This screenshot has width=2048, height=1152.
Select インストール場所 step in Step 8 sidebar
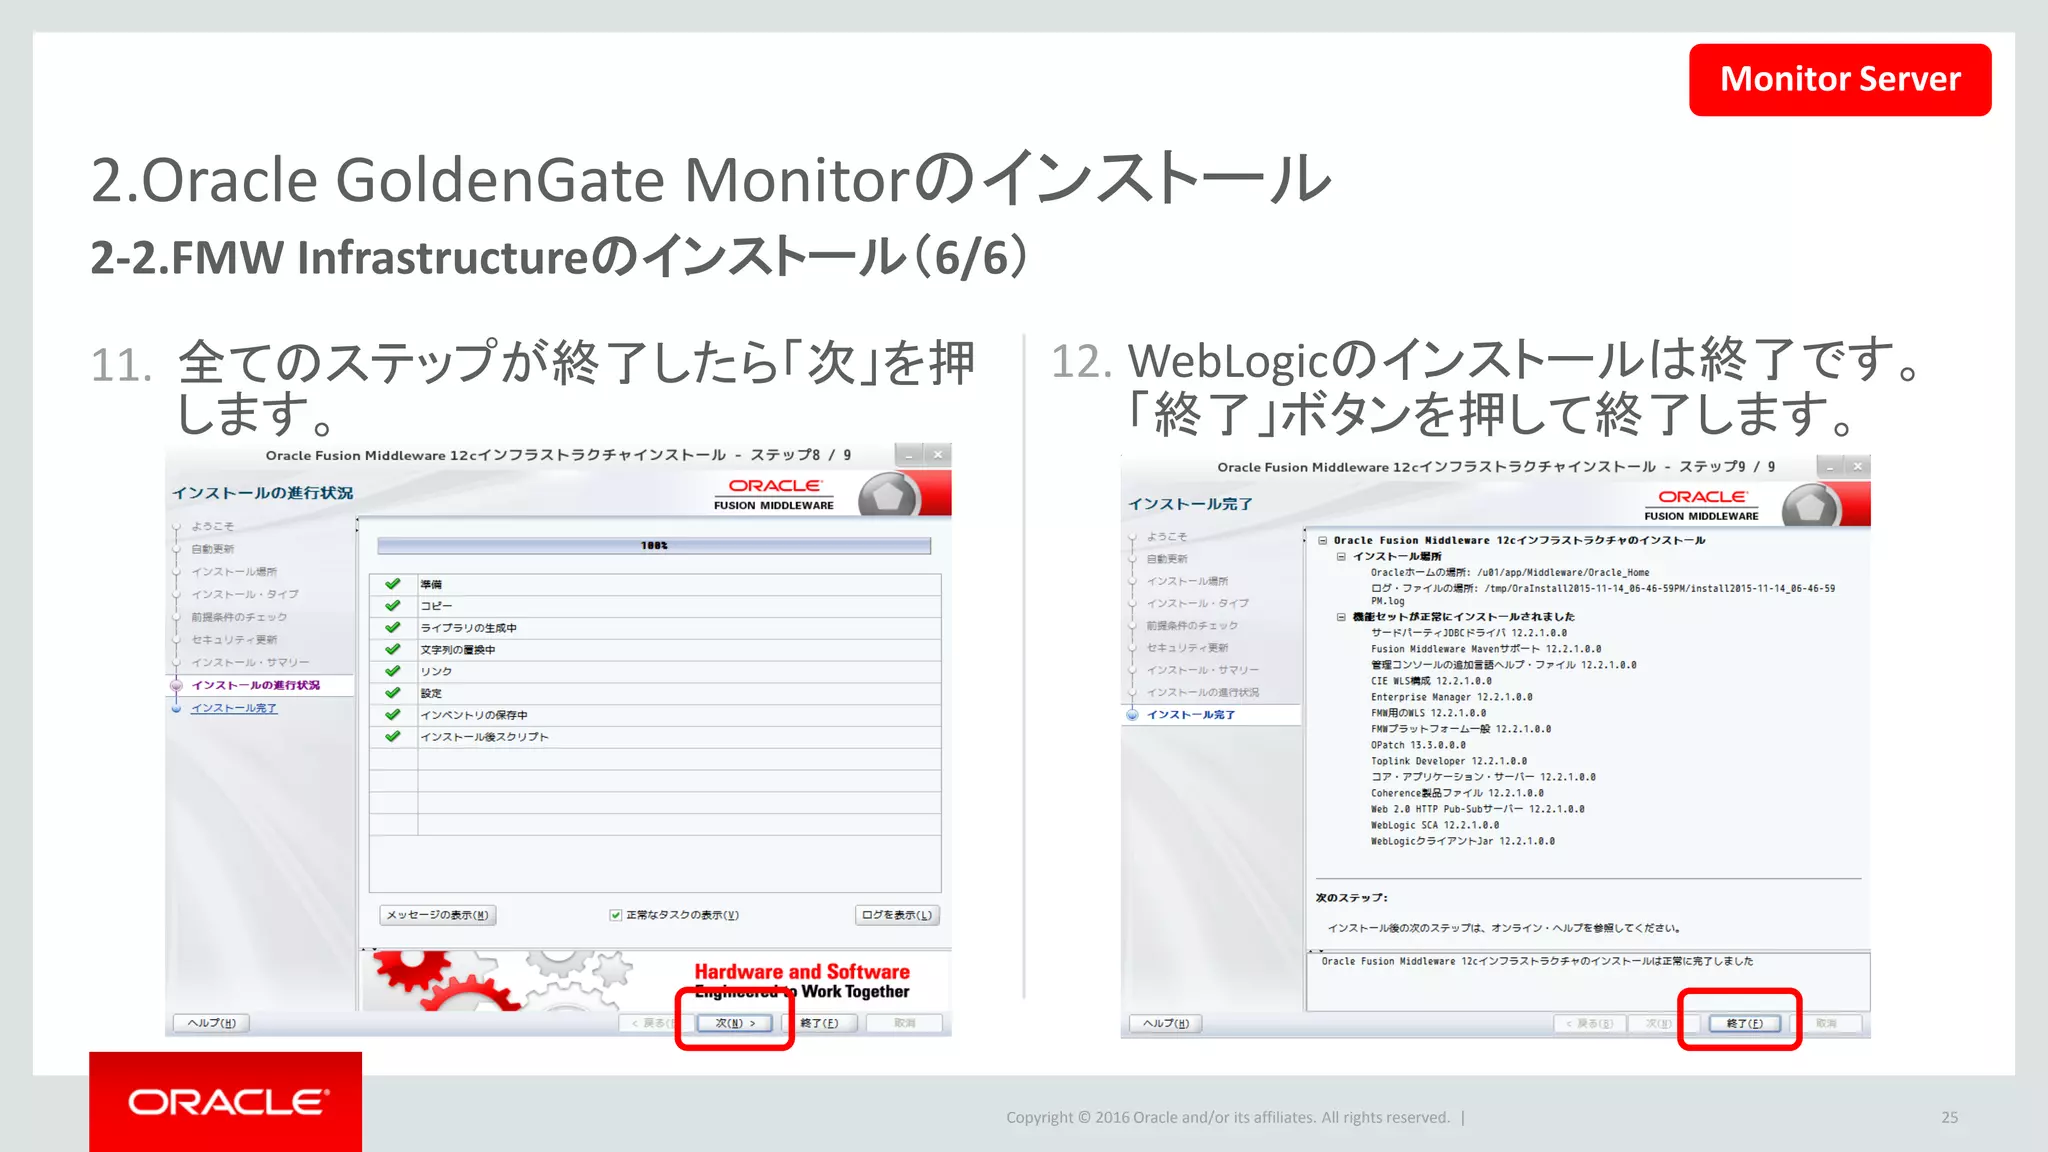tap(234, 572)
